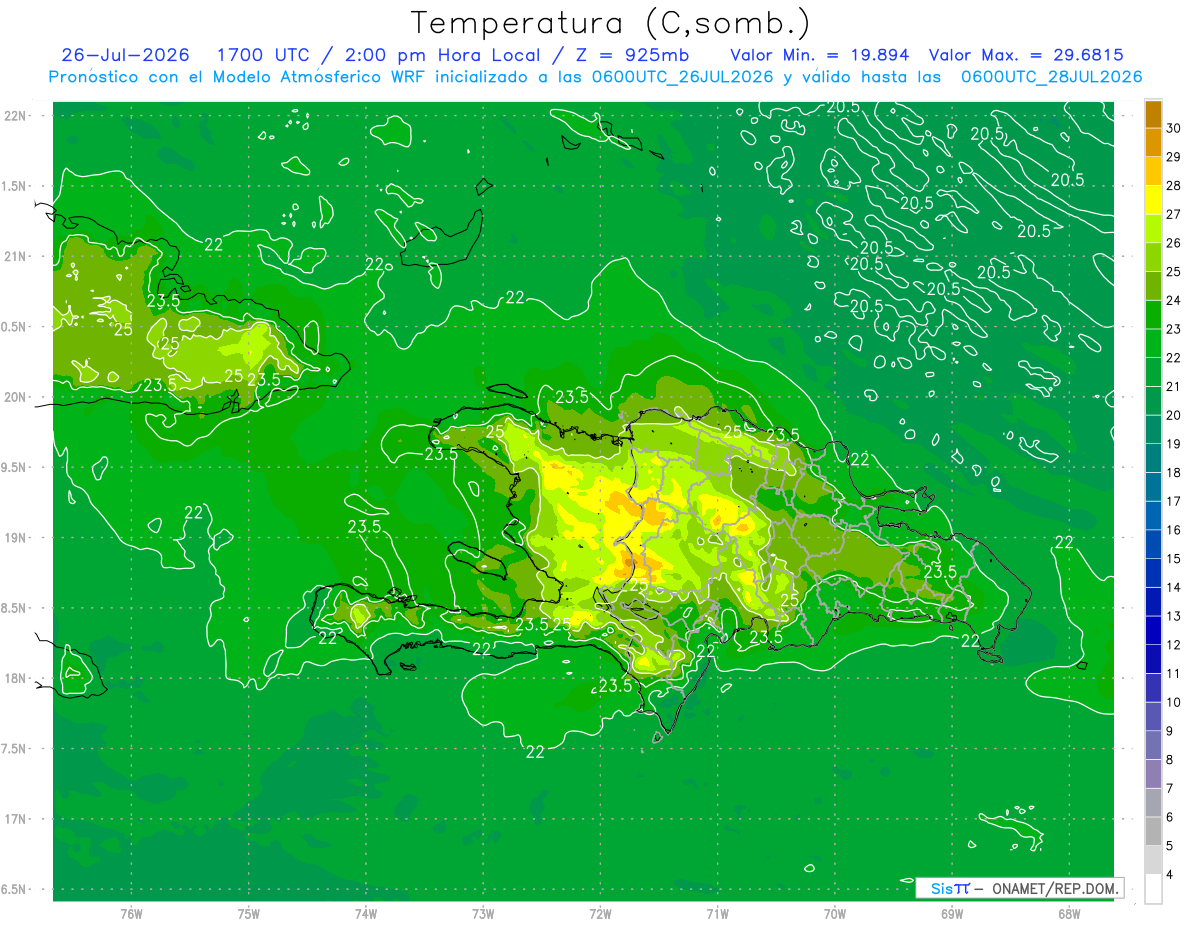Click the valid-until stamp '0600UTC_28JUL2026'
Image resolution: width=1200 pixels, height=927 pixels.
[1052, 77]
